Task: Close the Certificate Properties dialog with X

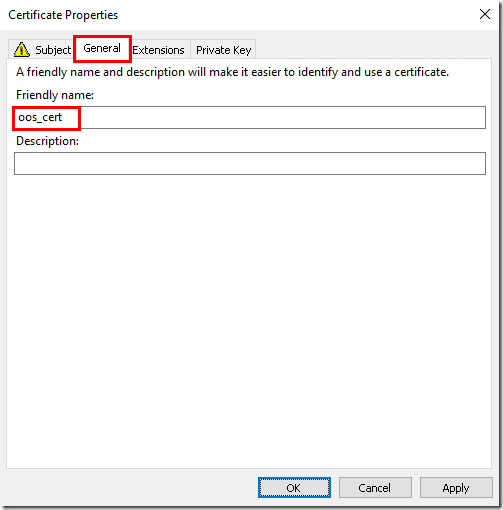Action: (485, 14)
